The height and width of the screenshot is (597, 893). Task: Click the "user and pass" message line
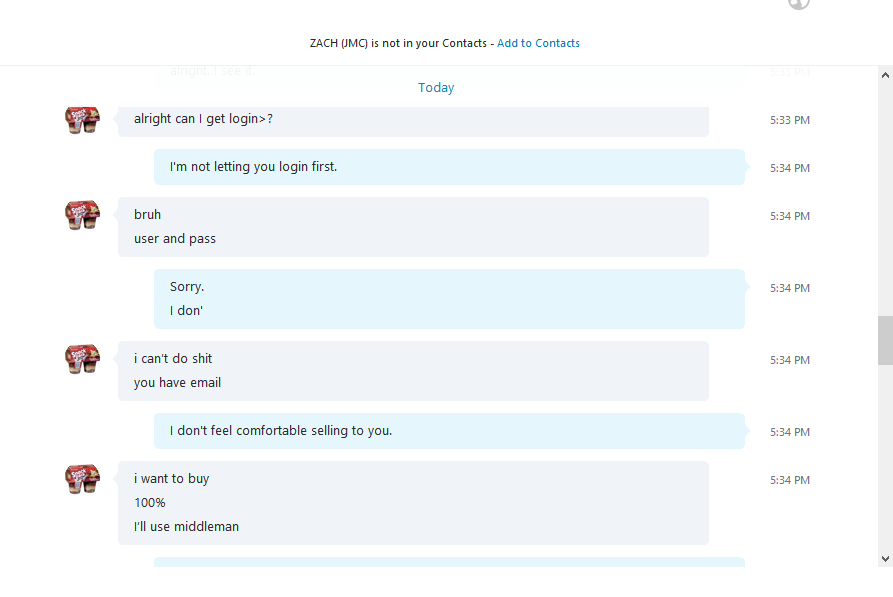175,239
